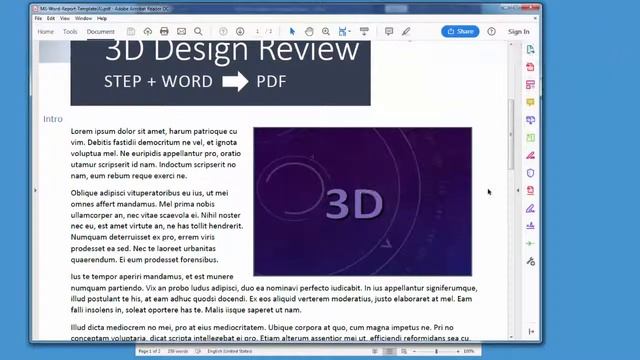This screenshot has height=360, width=640.
Task: Open the Window menu
Action: 83,18
